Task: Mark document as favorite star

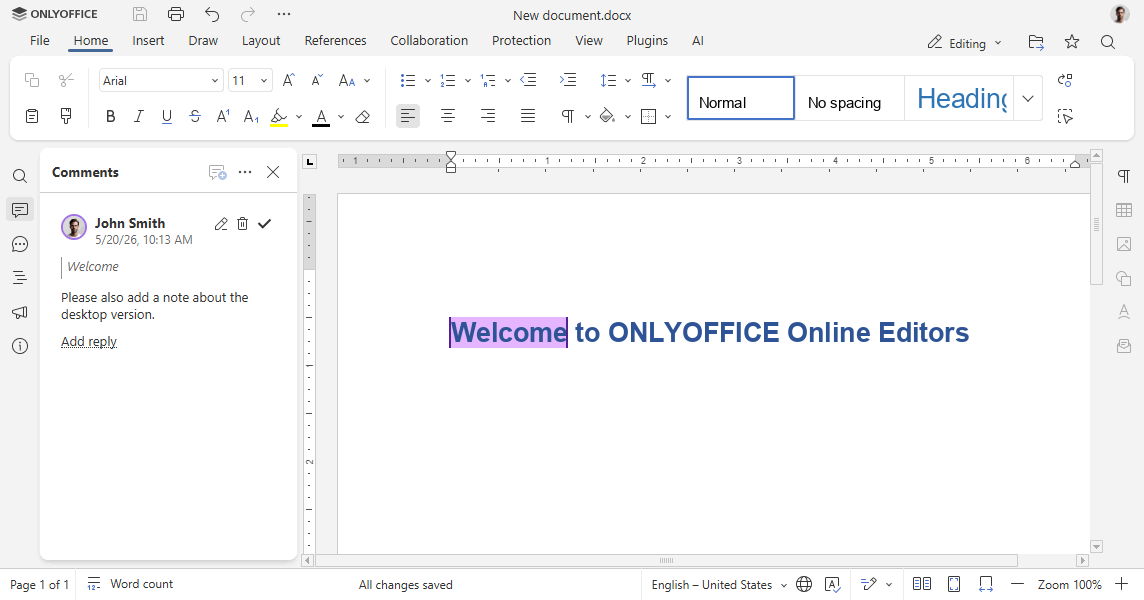Action: click(x=1072, y=42)
